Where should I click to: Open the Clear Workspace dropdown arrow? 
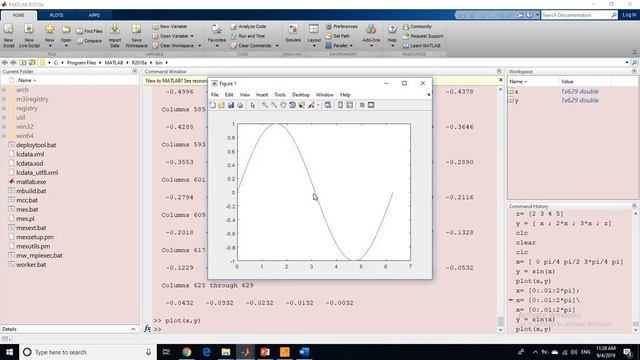click(200, 46)
